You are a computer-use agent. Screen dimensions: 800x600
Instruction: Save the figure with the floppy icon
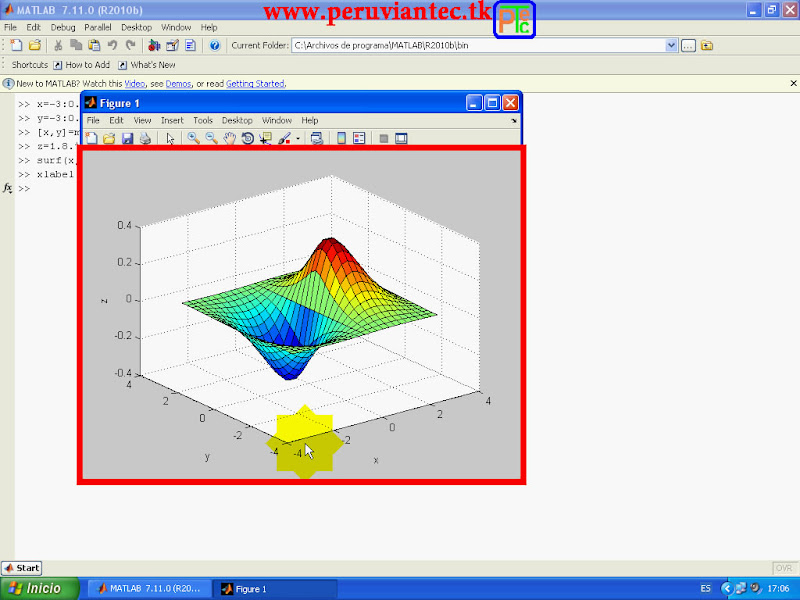click(127, 138)
